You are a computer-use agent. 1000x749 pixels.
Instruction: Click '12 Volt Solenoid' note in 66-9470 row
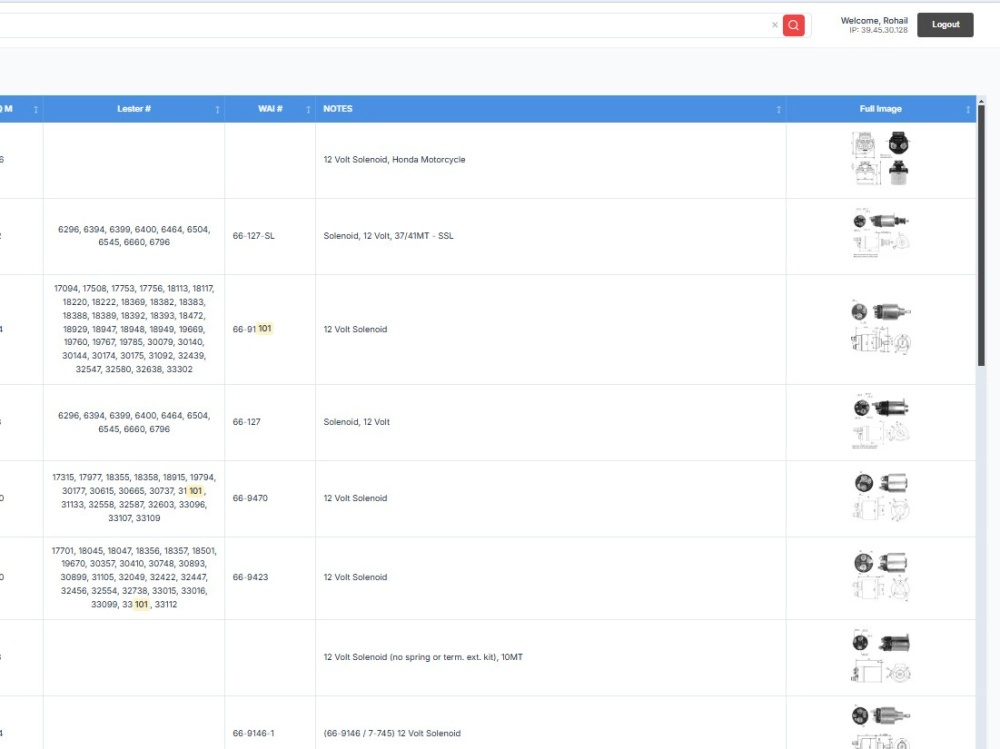coord(355,498)
